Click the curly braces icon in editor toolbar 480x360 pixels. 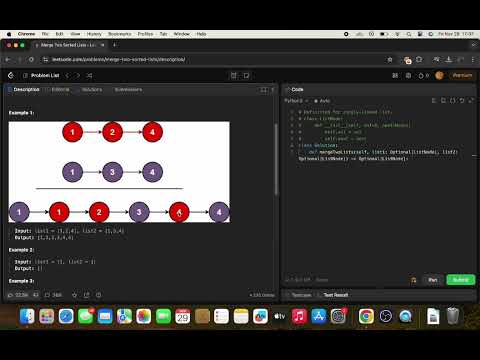453,100
